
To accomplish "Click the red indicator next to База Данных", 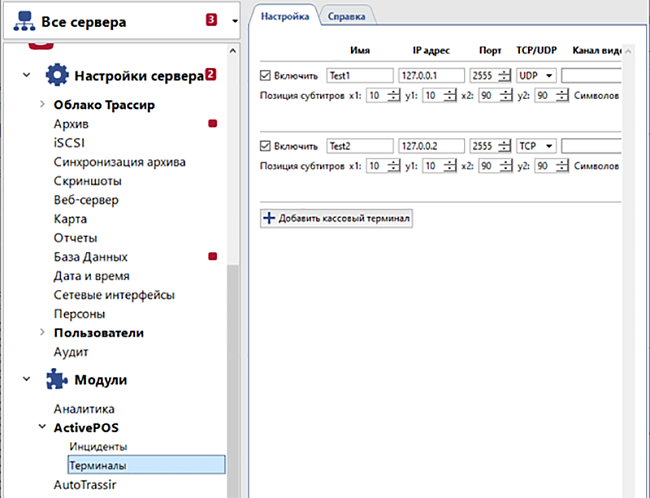I will point(213,257).
